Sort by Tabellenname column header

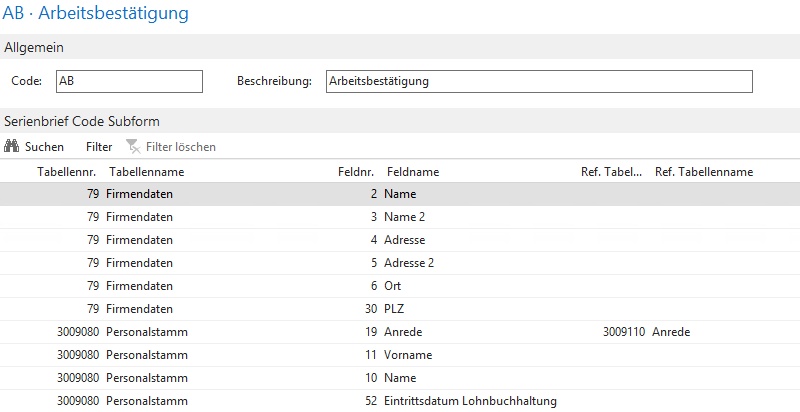[146, 172]
